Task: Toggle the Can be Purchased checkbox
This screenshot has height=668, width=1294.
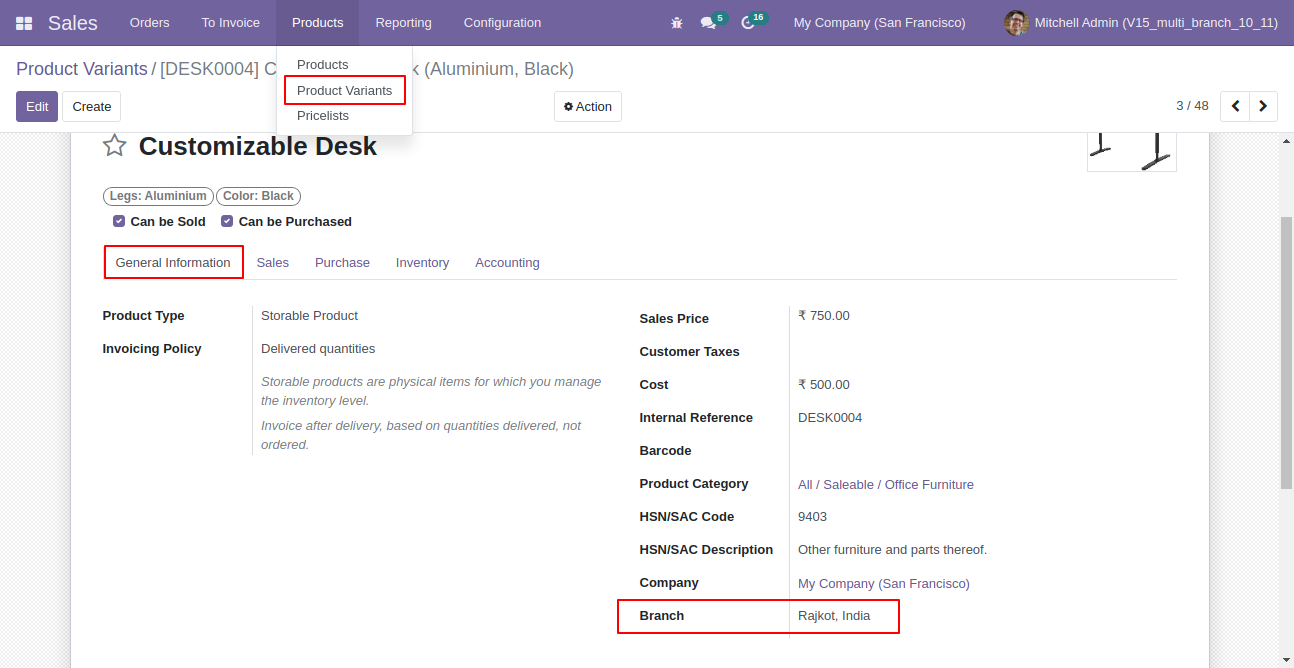Action: pyautogui.click(x=227, y=221)
